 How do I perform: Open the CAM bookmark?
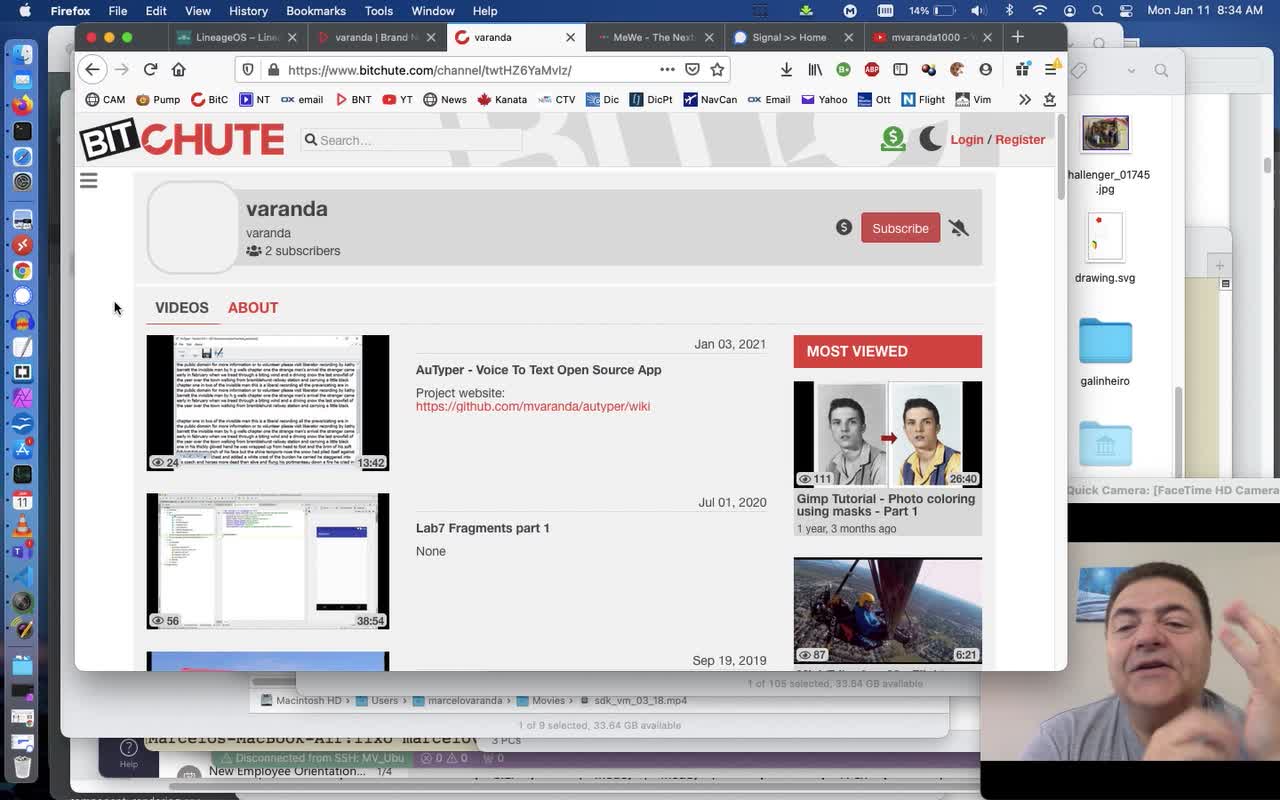[105, 99]
